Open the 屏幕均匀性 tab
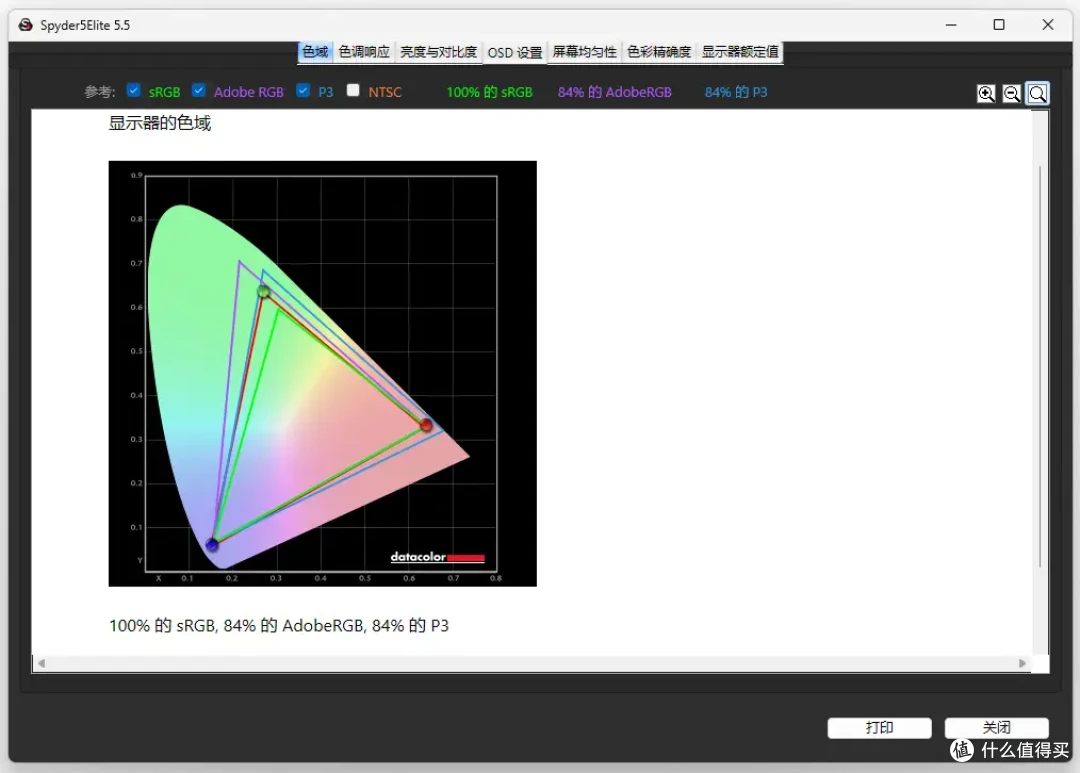1080x773 pixels. (584, 52)
